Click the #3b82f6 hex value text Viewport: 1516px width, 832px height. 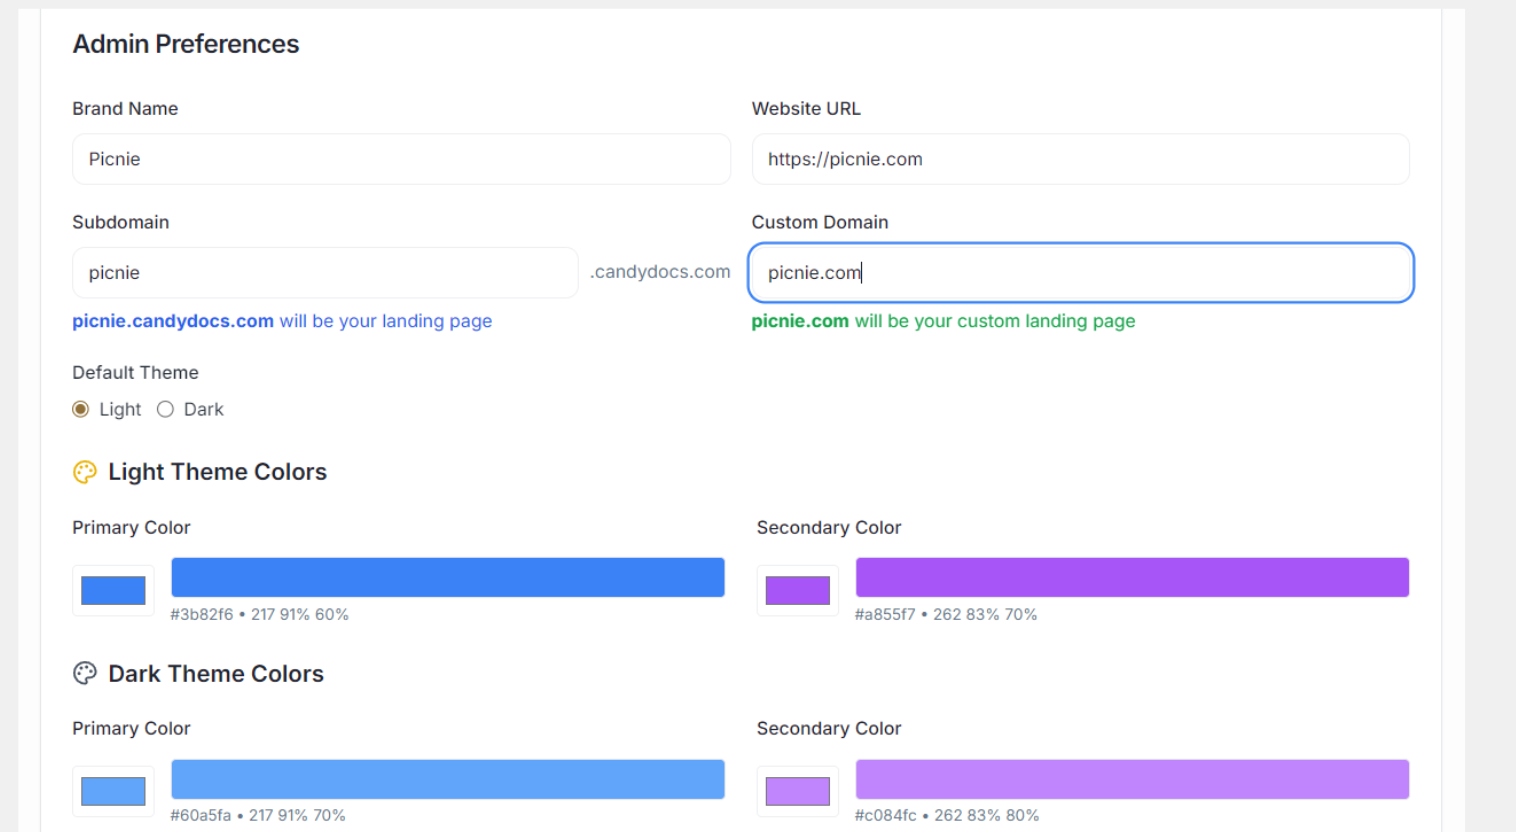click(201, 614)
